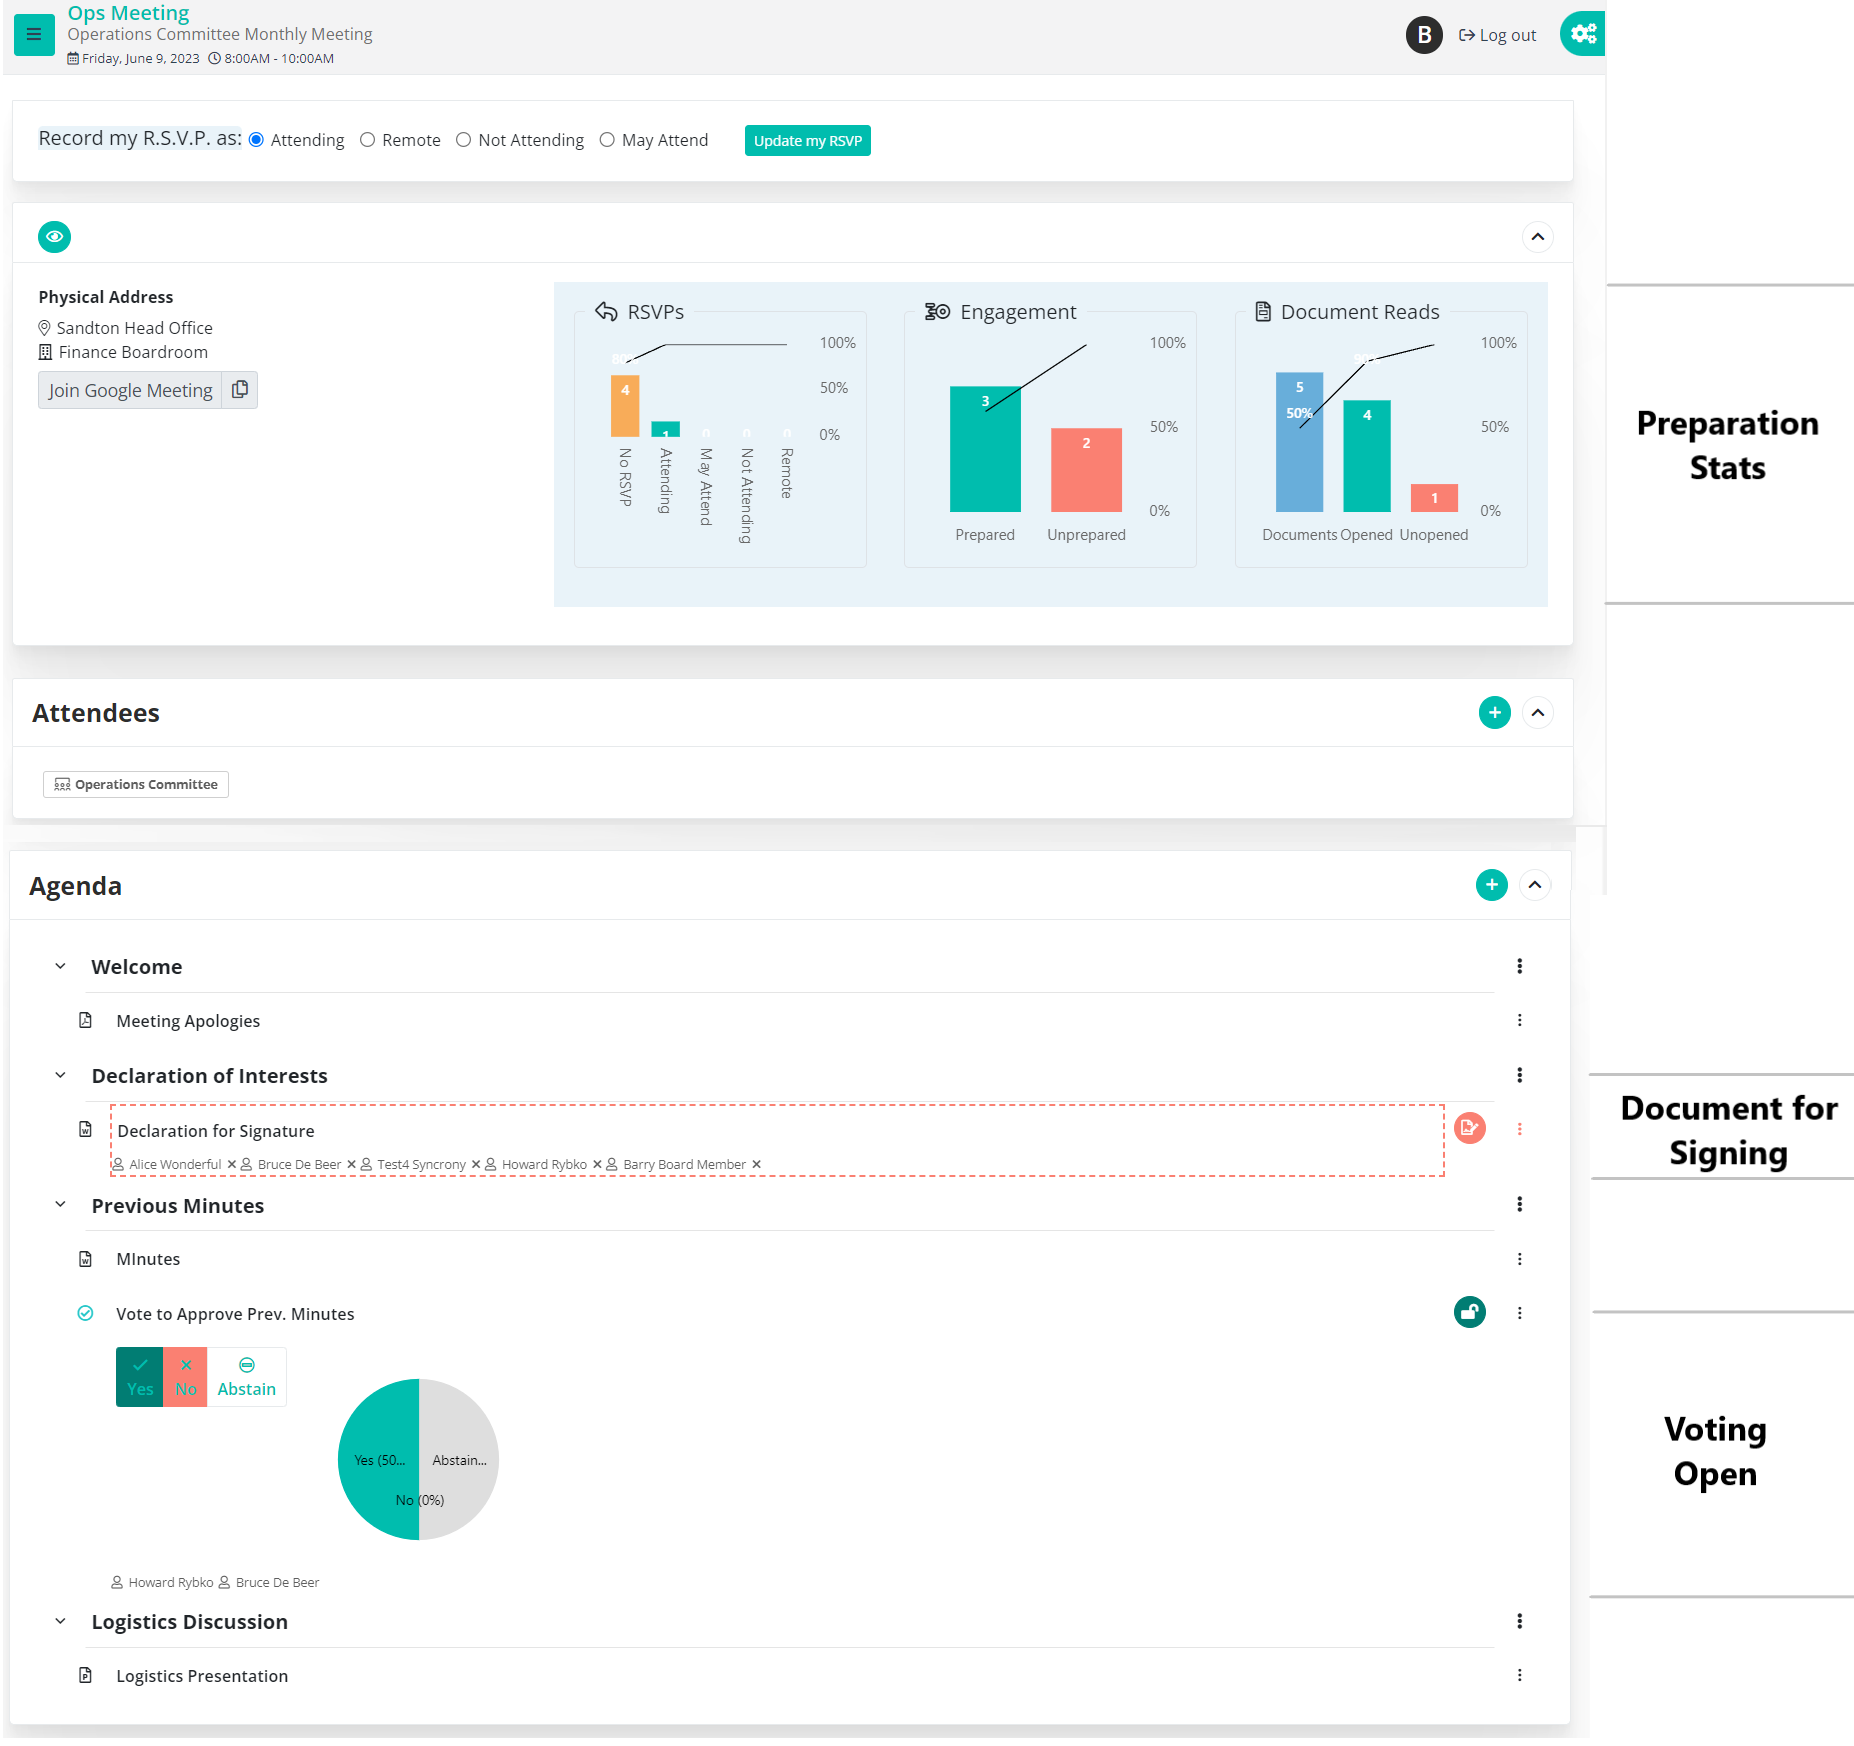The image size is (1854, 1746).
Task: Open the Logistics Presentation document
Action: pyautogui.click(x=202, y=1676)
